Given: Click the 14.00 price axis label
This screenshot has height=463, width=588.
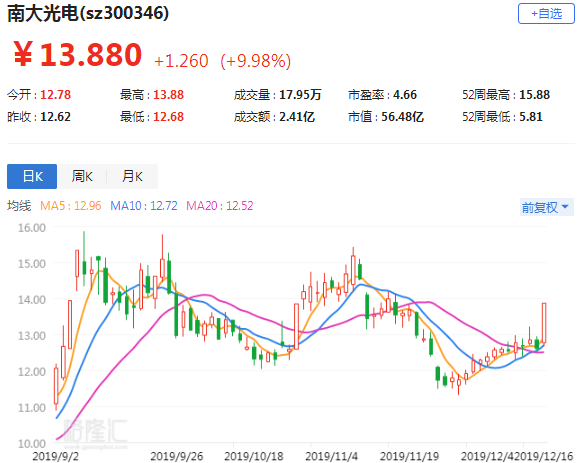Looking at the screenshot, I should (32, 300).
